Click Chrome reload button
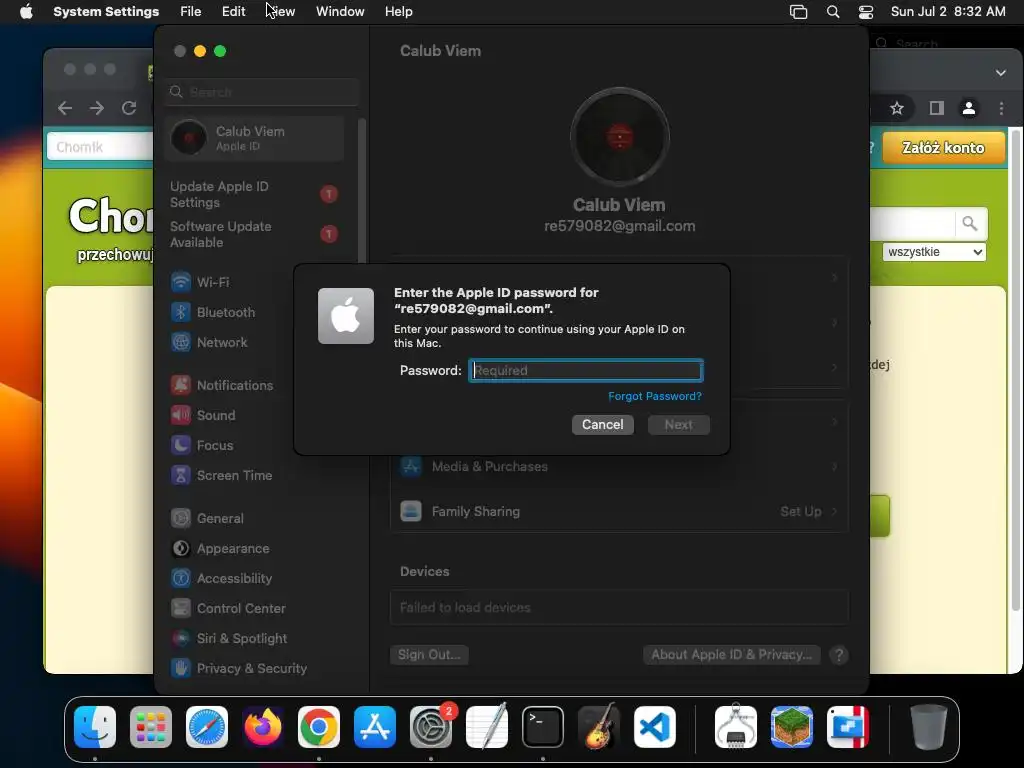This screenshot has width=1024, height=768. [129, 108]
